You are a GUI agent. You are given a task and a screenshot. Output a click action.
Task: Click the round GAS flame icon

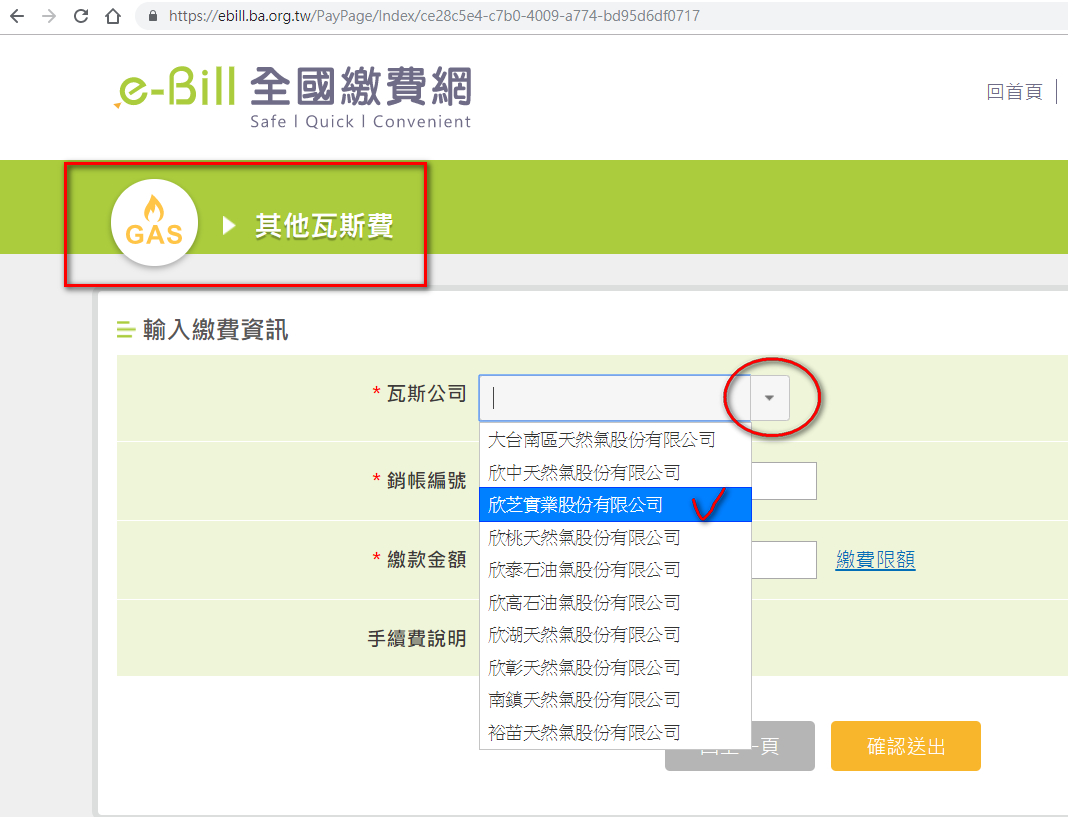click(154, 224)
